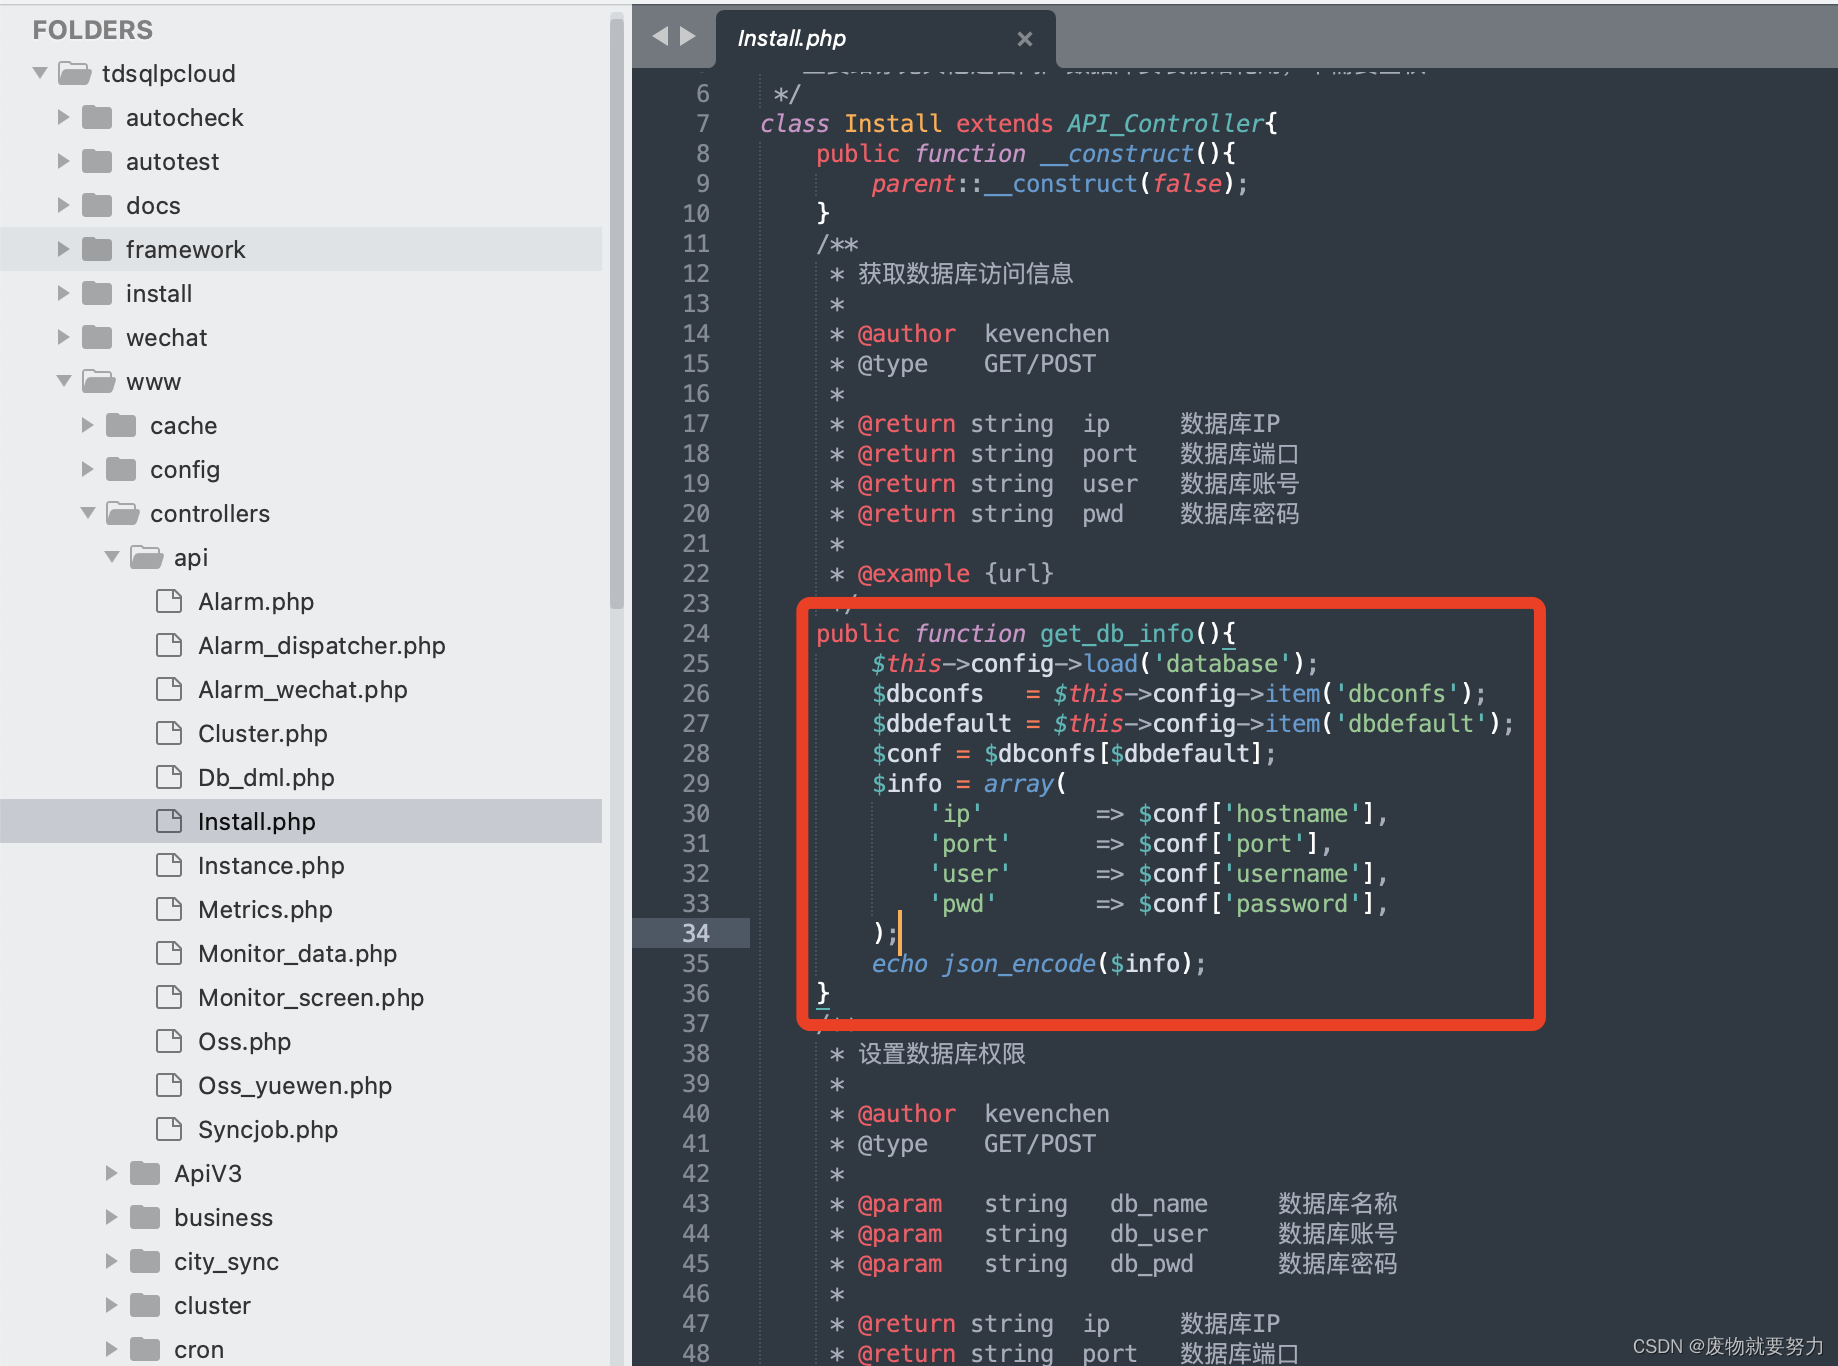Viewport: 1838px width, 1366px height.
Task: Expand the ApiV3 folder arrow
Action: tap(111, 1173)
